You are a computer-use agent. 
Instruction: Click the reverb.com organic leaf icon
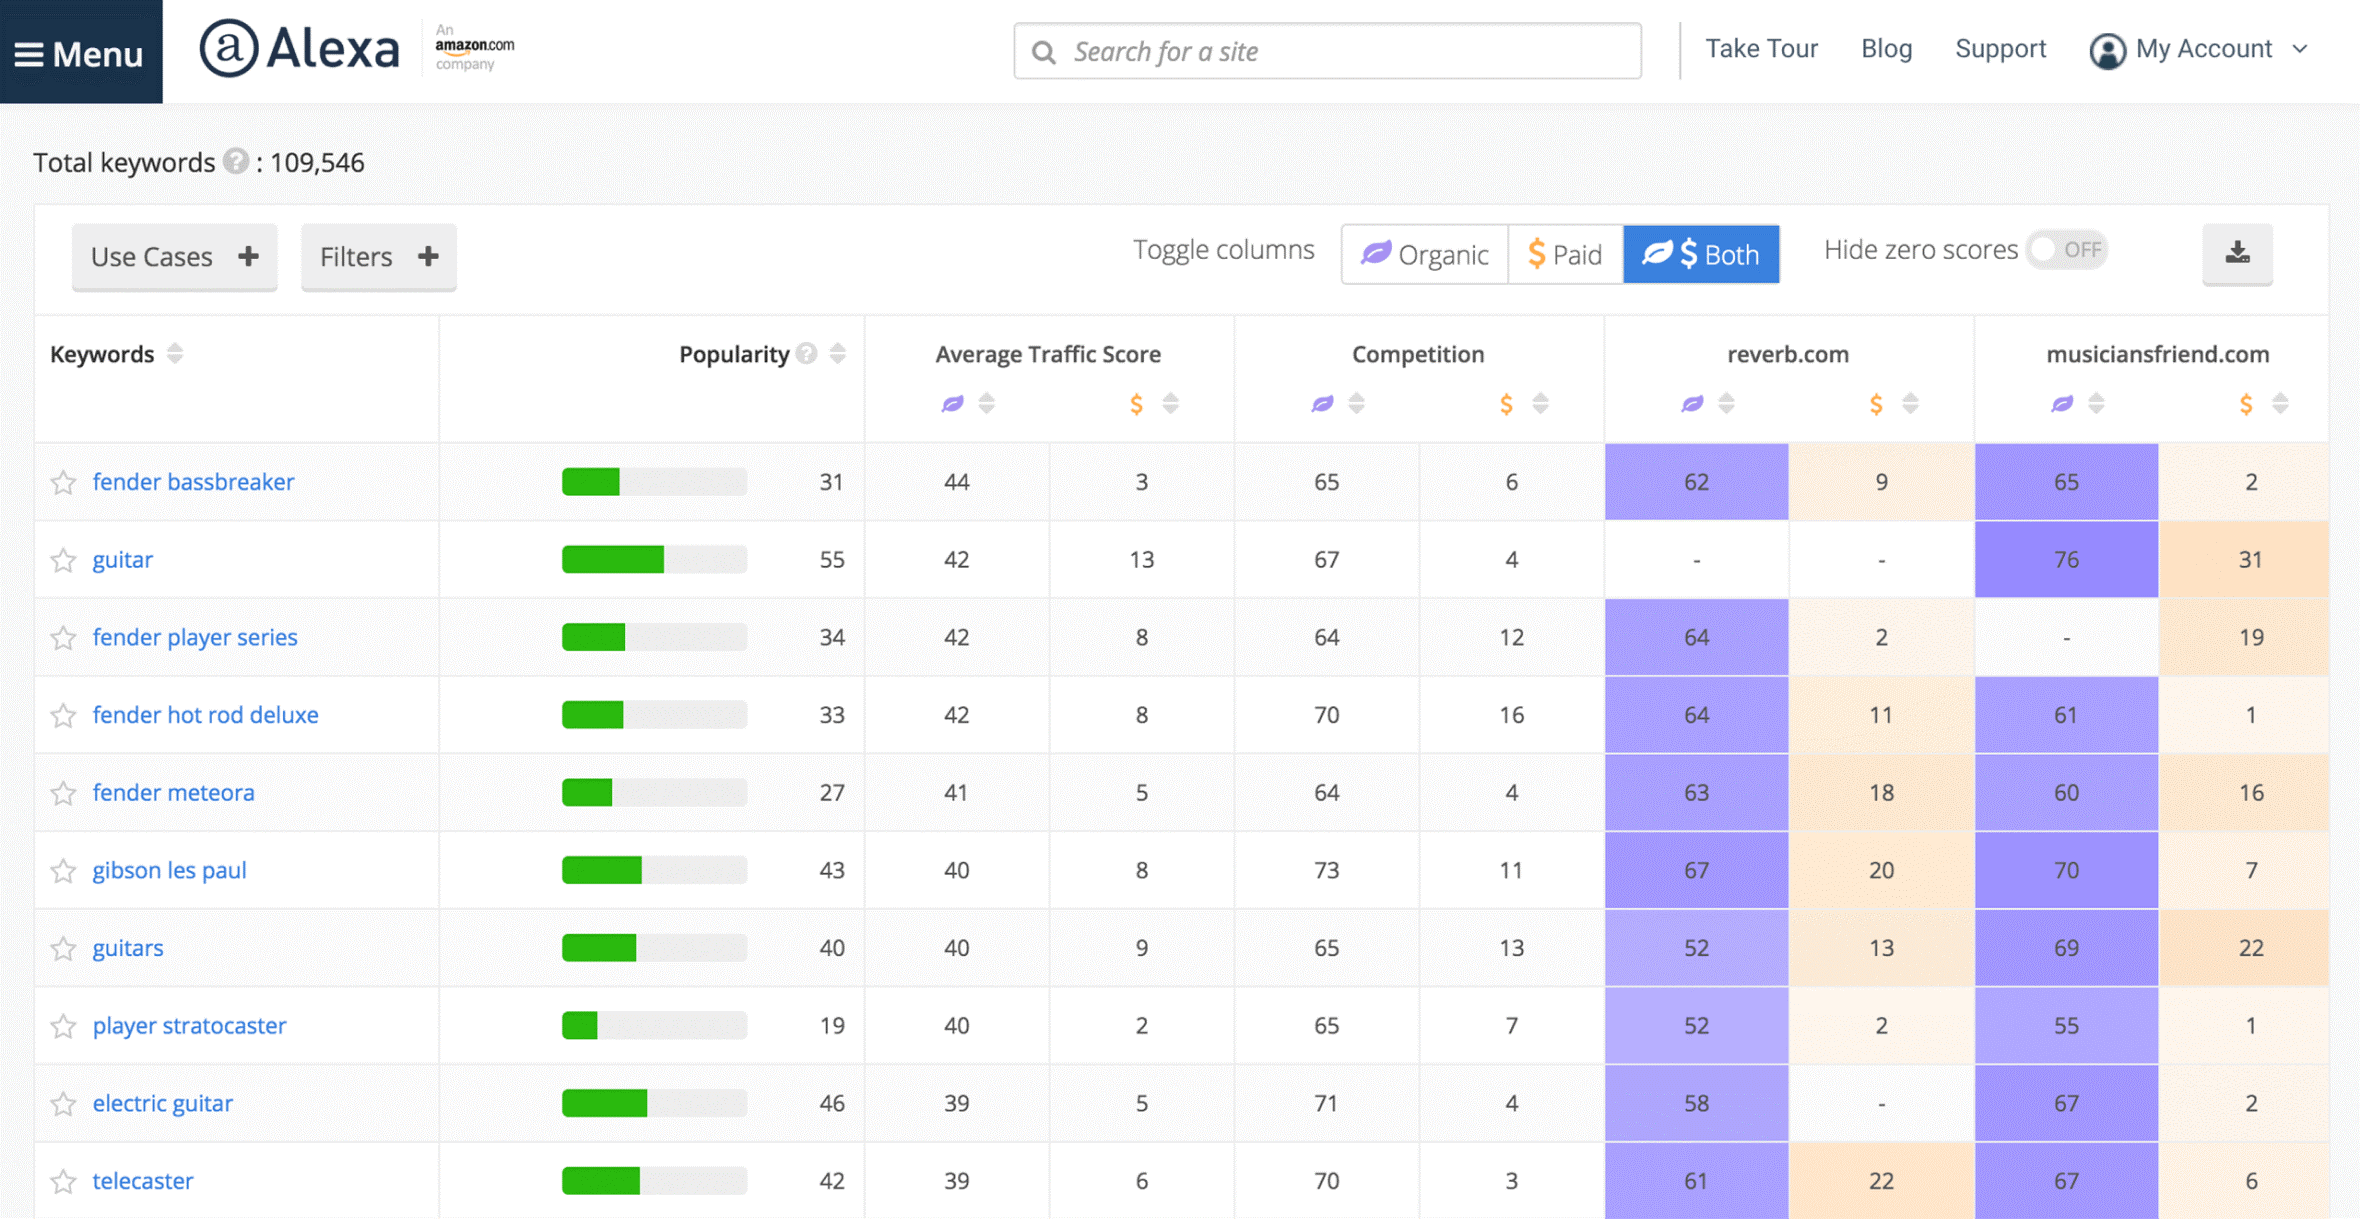(1692, 403)
